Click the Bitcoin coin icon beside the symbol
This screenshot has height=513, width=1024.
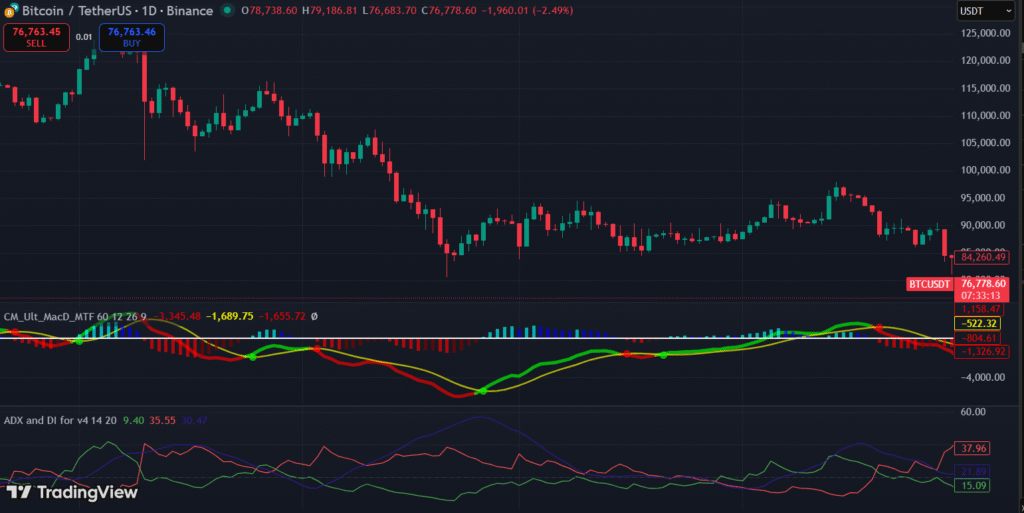point(11,11)
